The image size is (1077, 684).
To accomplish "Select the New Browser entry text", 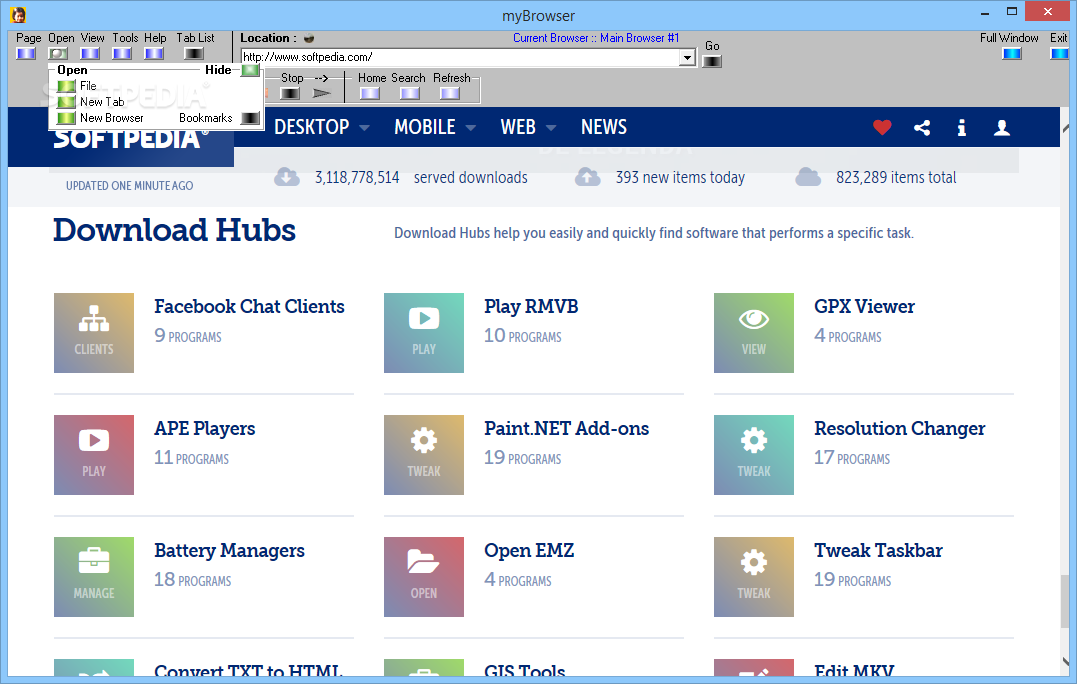I will pyautogui.click(x=111, y=118).
